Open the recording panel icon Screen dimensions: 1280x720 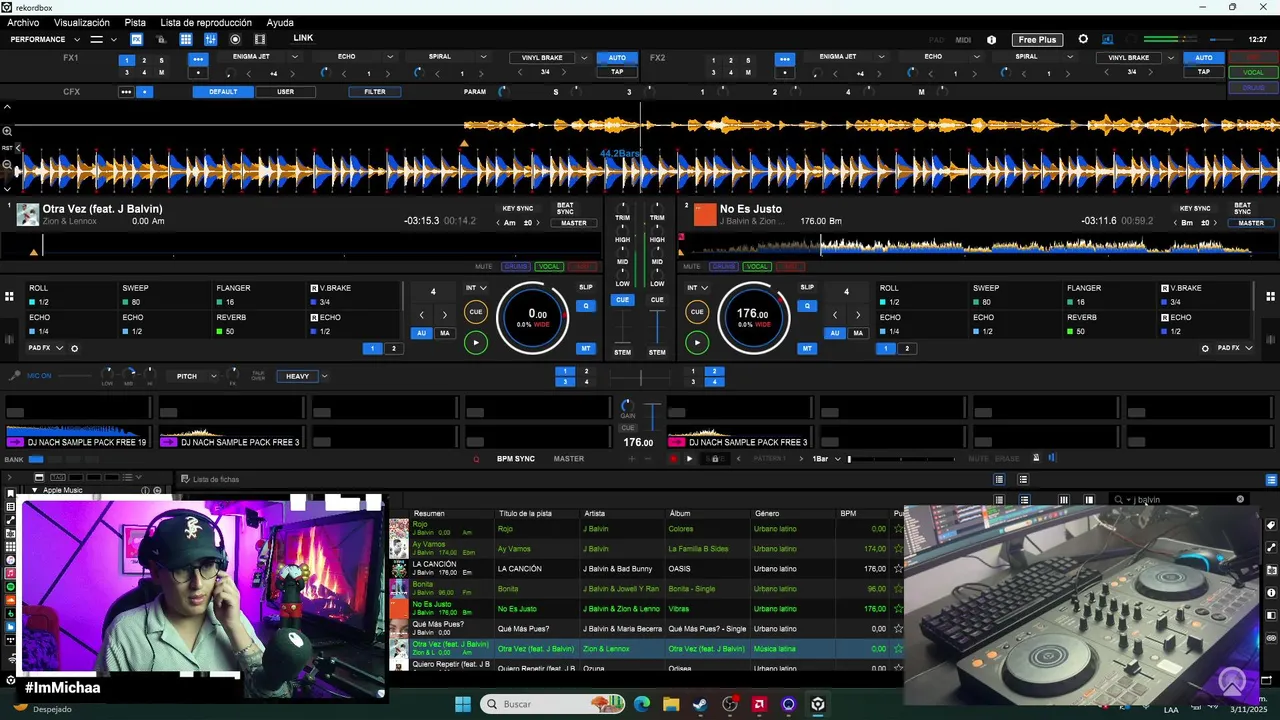click(235, 39)
